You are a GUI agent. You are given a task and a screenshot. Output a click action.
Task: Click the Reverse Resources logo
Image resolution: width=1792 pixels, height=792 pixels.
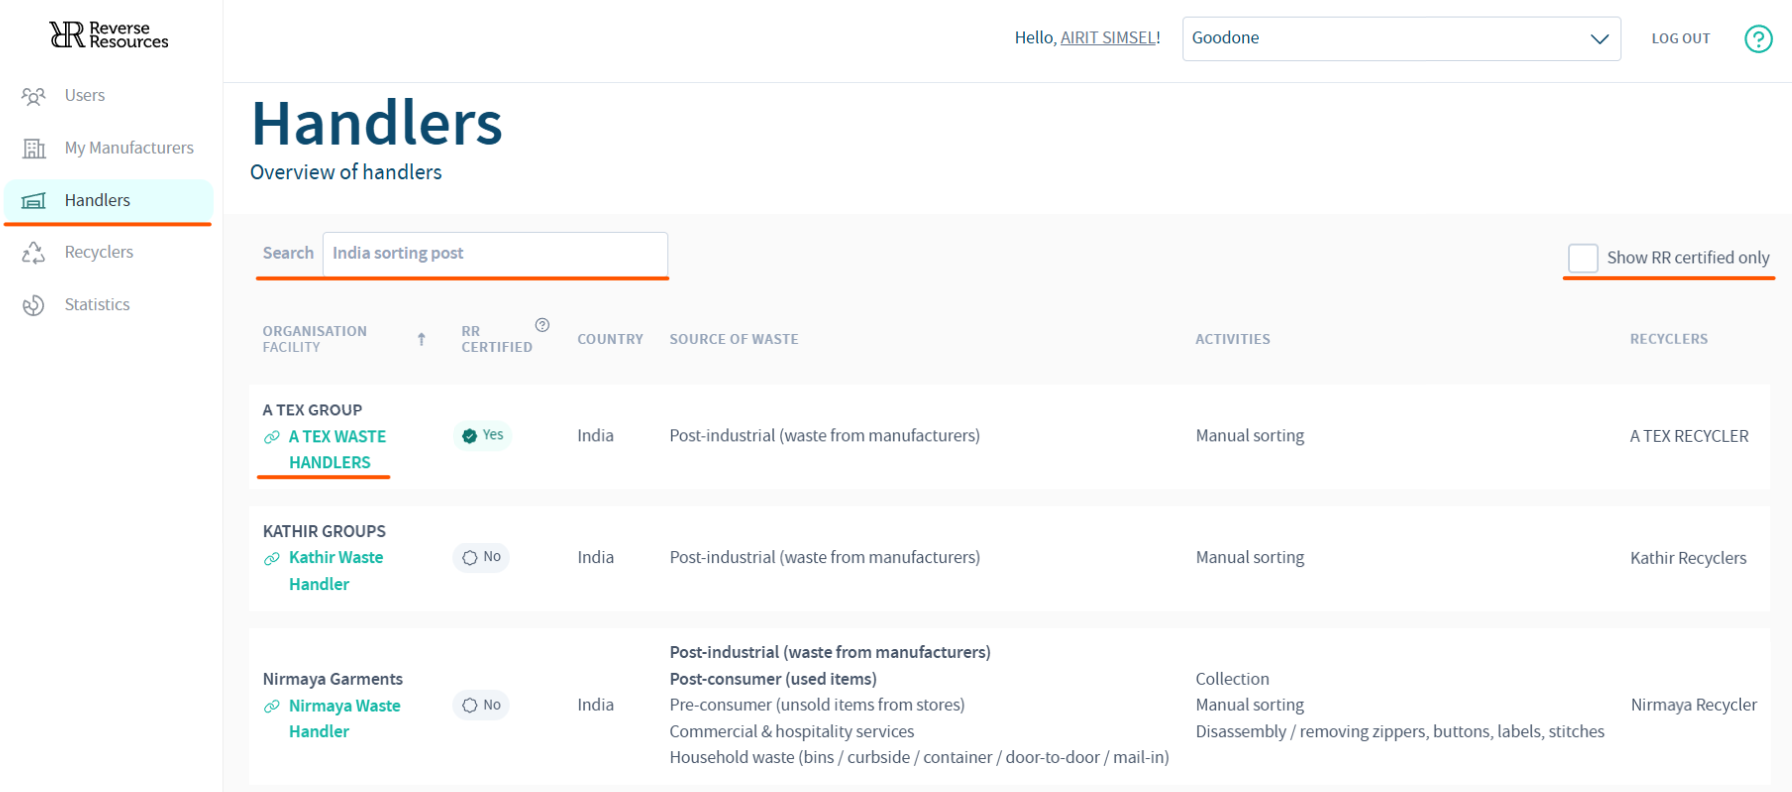coord(109,35)
